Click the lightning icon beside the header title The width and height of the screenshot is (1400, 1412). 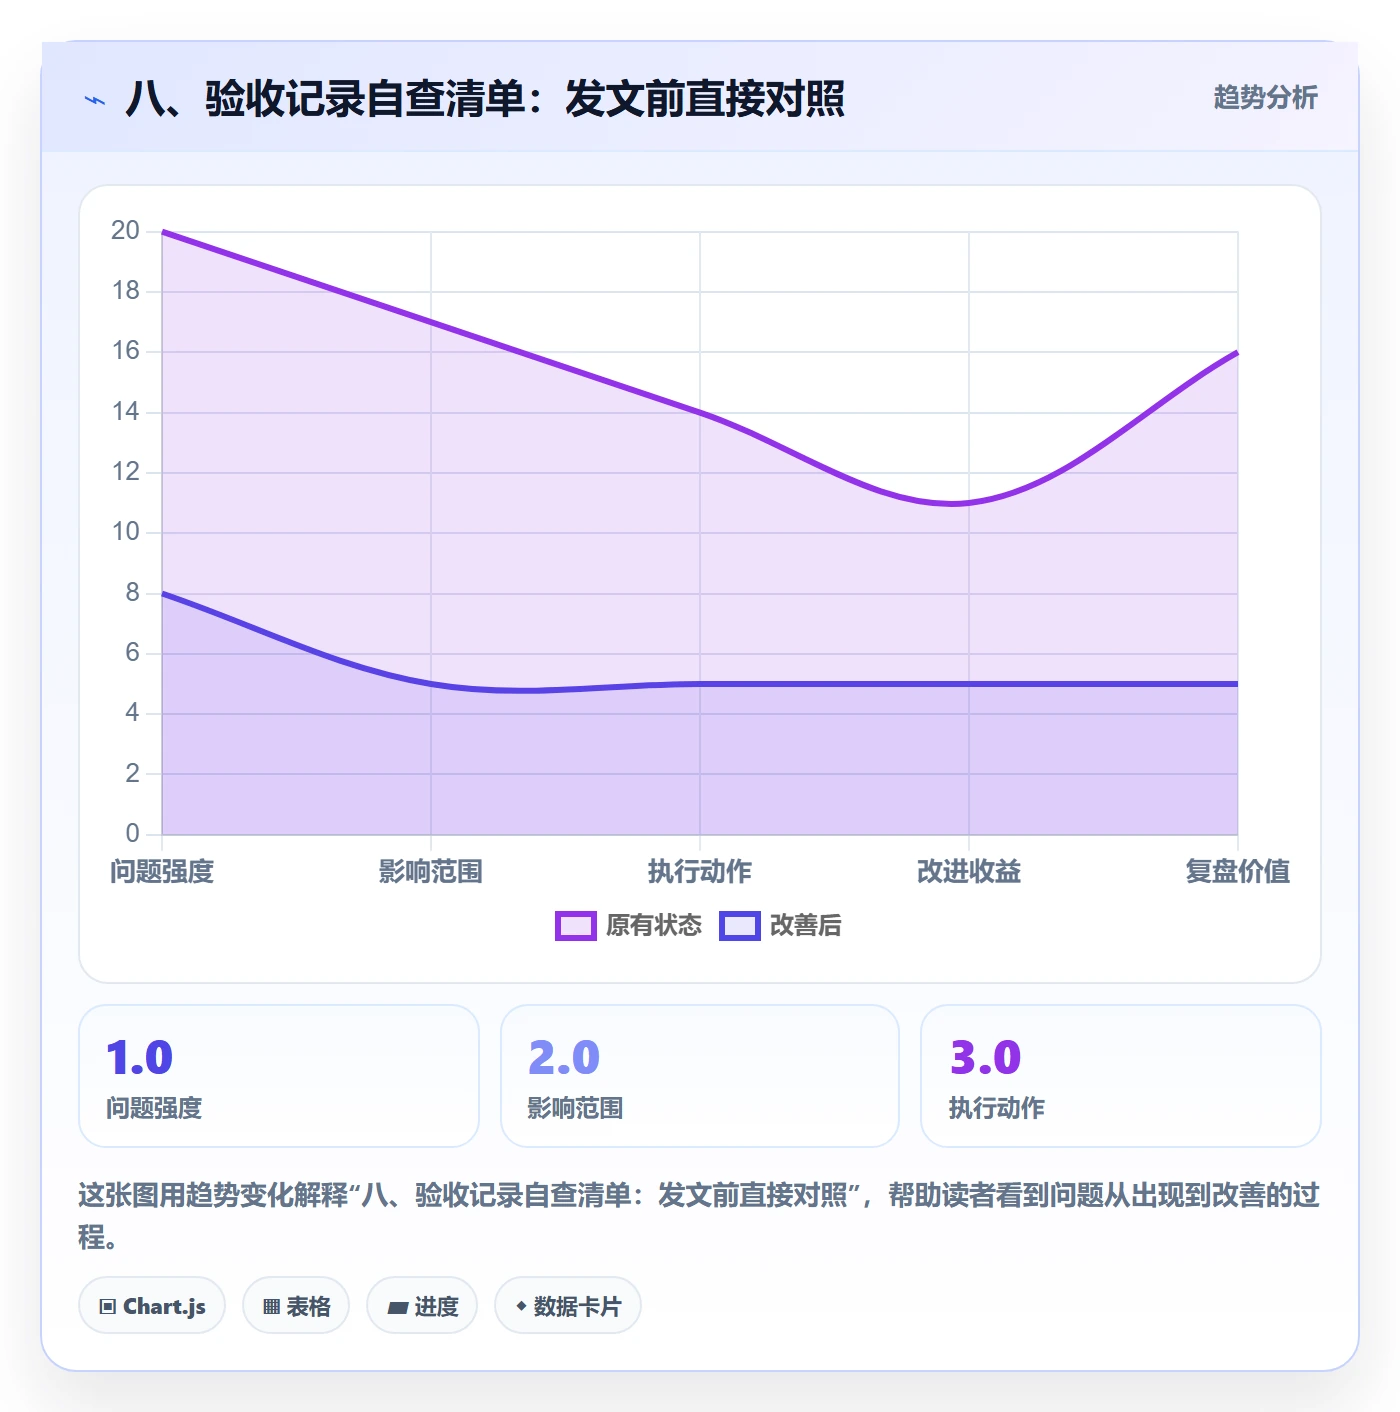coord(95,100)
